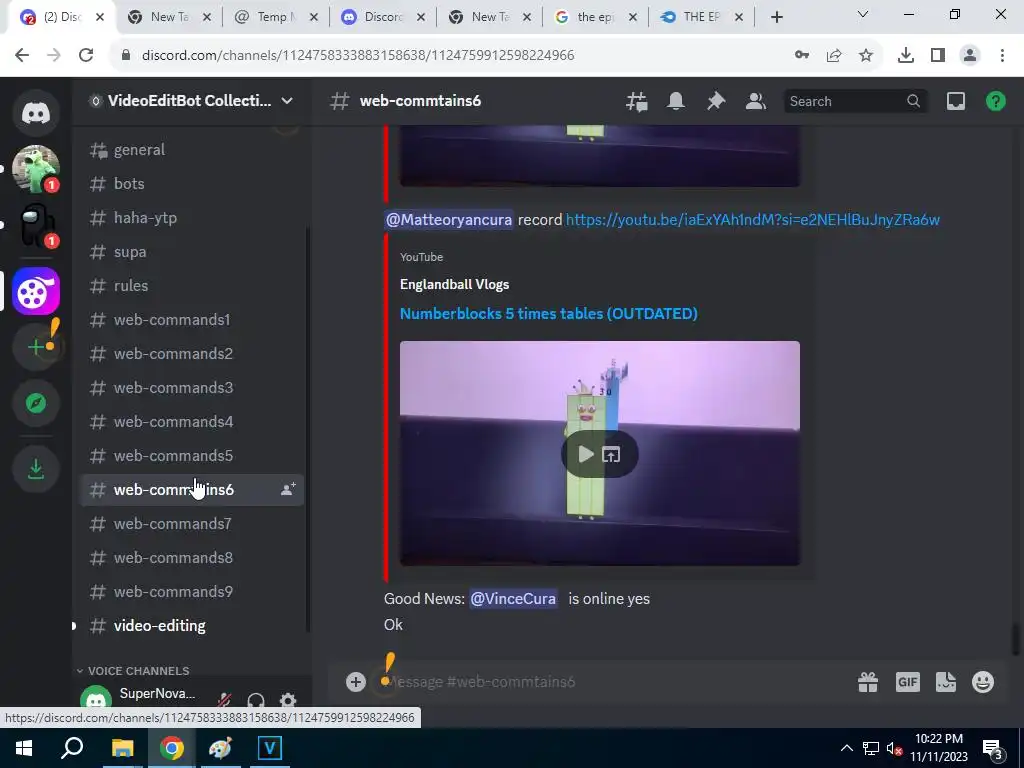Image resolution: width=1024 pixels, height=768 pixels.
Task: Open Numberblocks 5 times tables title link
Action: point(549,313)
